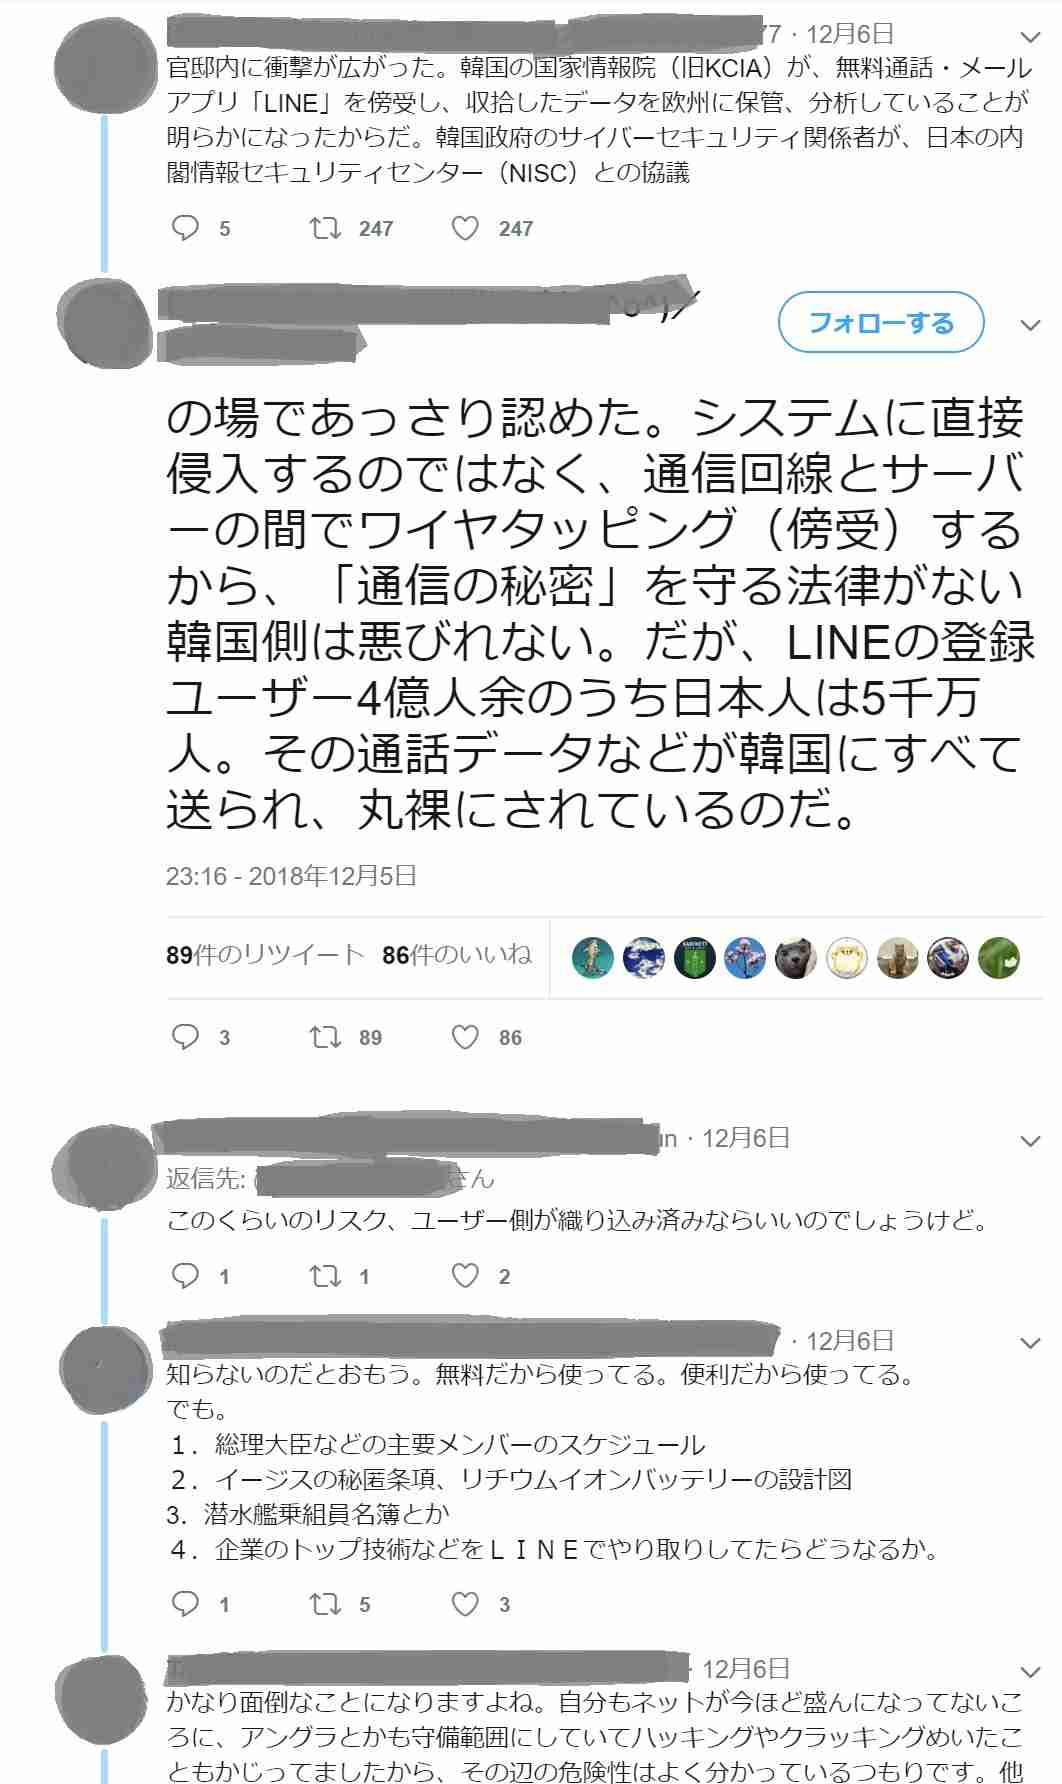Like the top tweet with 247 likes
The width and height of the screenshot is (1062, 1784).
465,228
